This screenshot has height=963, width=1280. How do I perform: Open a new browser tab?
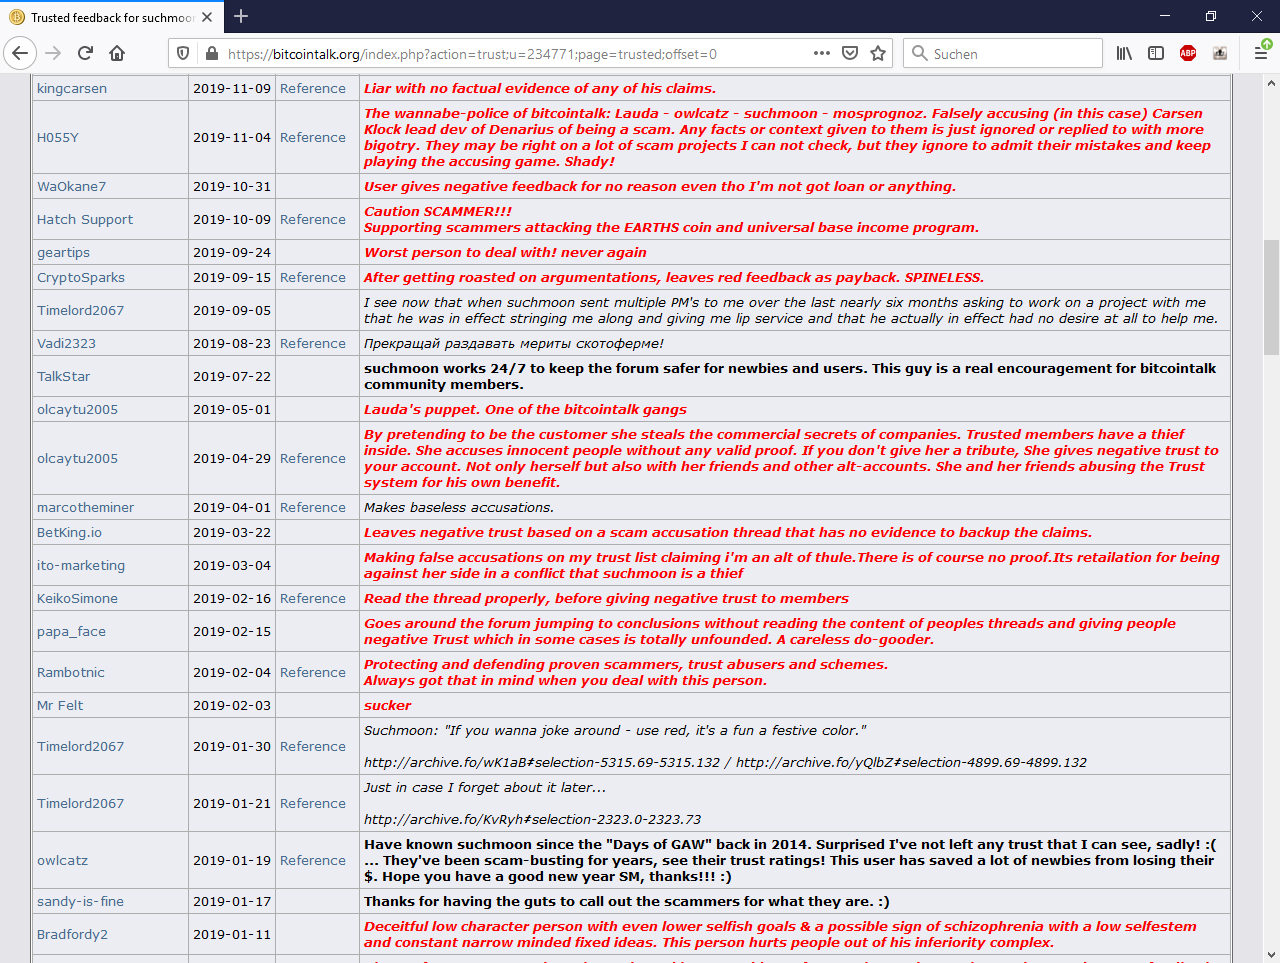pyautogui.click(x=241, y=16)
